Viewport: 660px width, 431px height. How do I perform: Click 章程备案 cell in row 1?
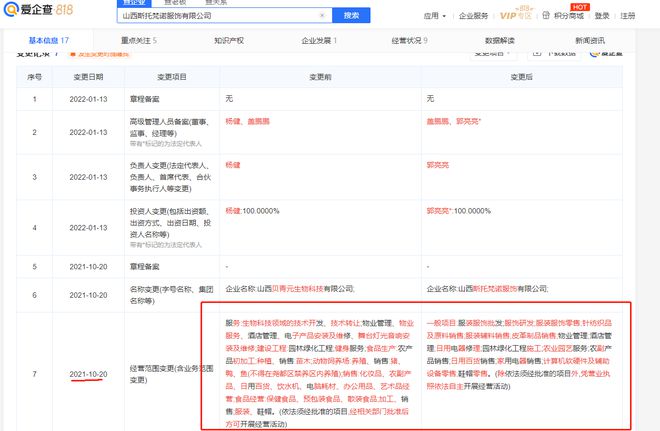point(144,99)
